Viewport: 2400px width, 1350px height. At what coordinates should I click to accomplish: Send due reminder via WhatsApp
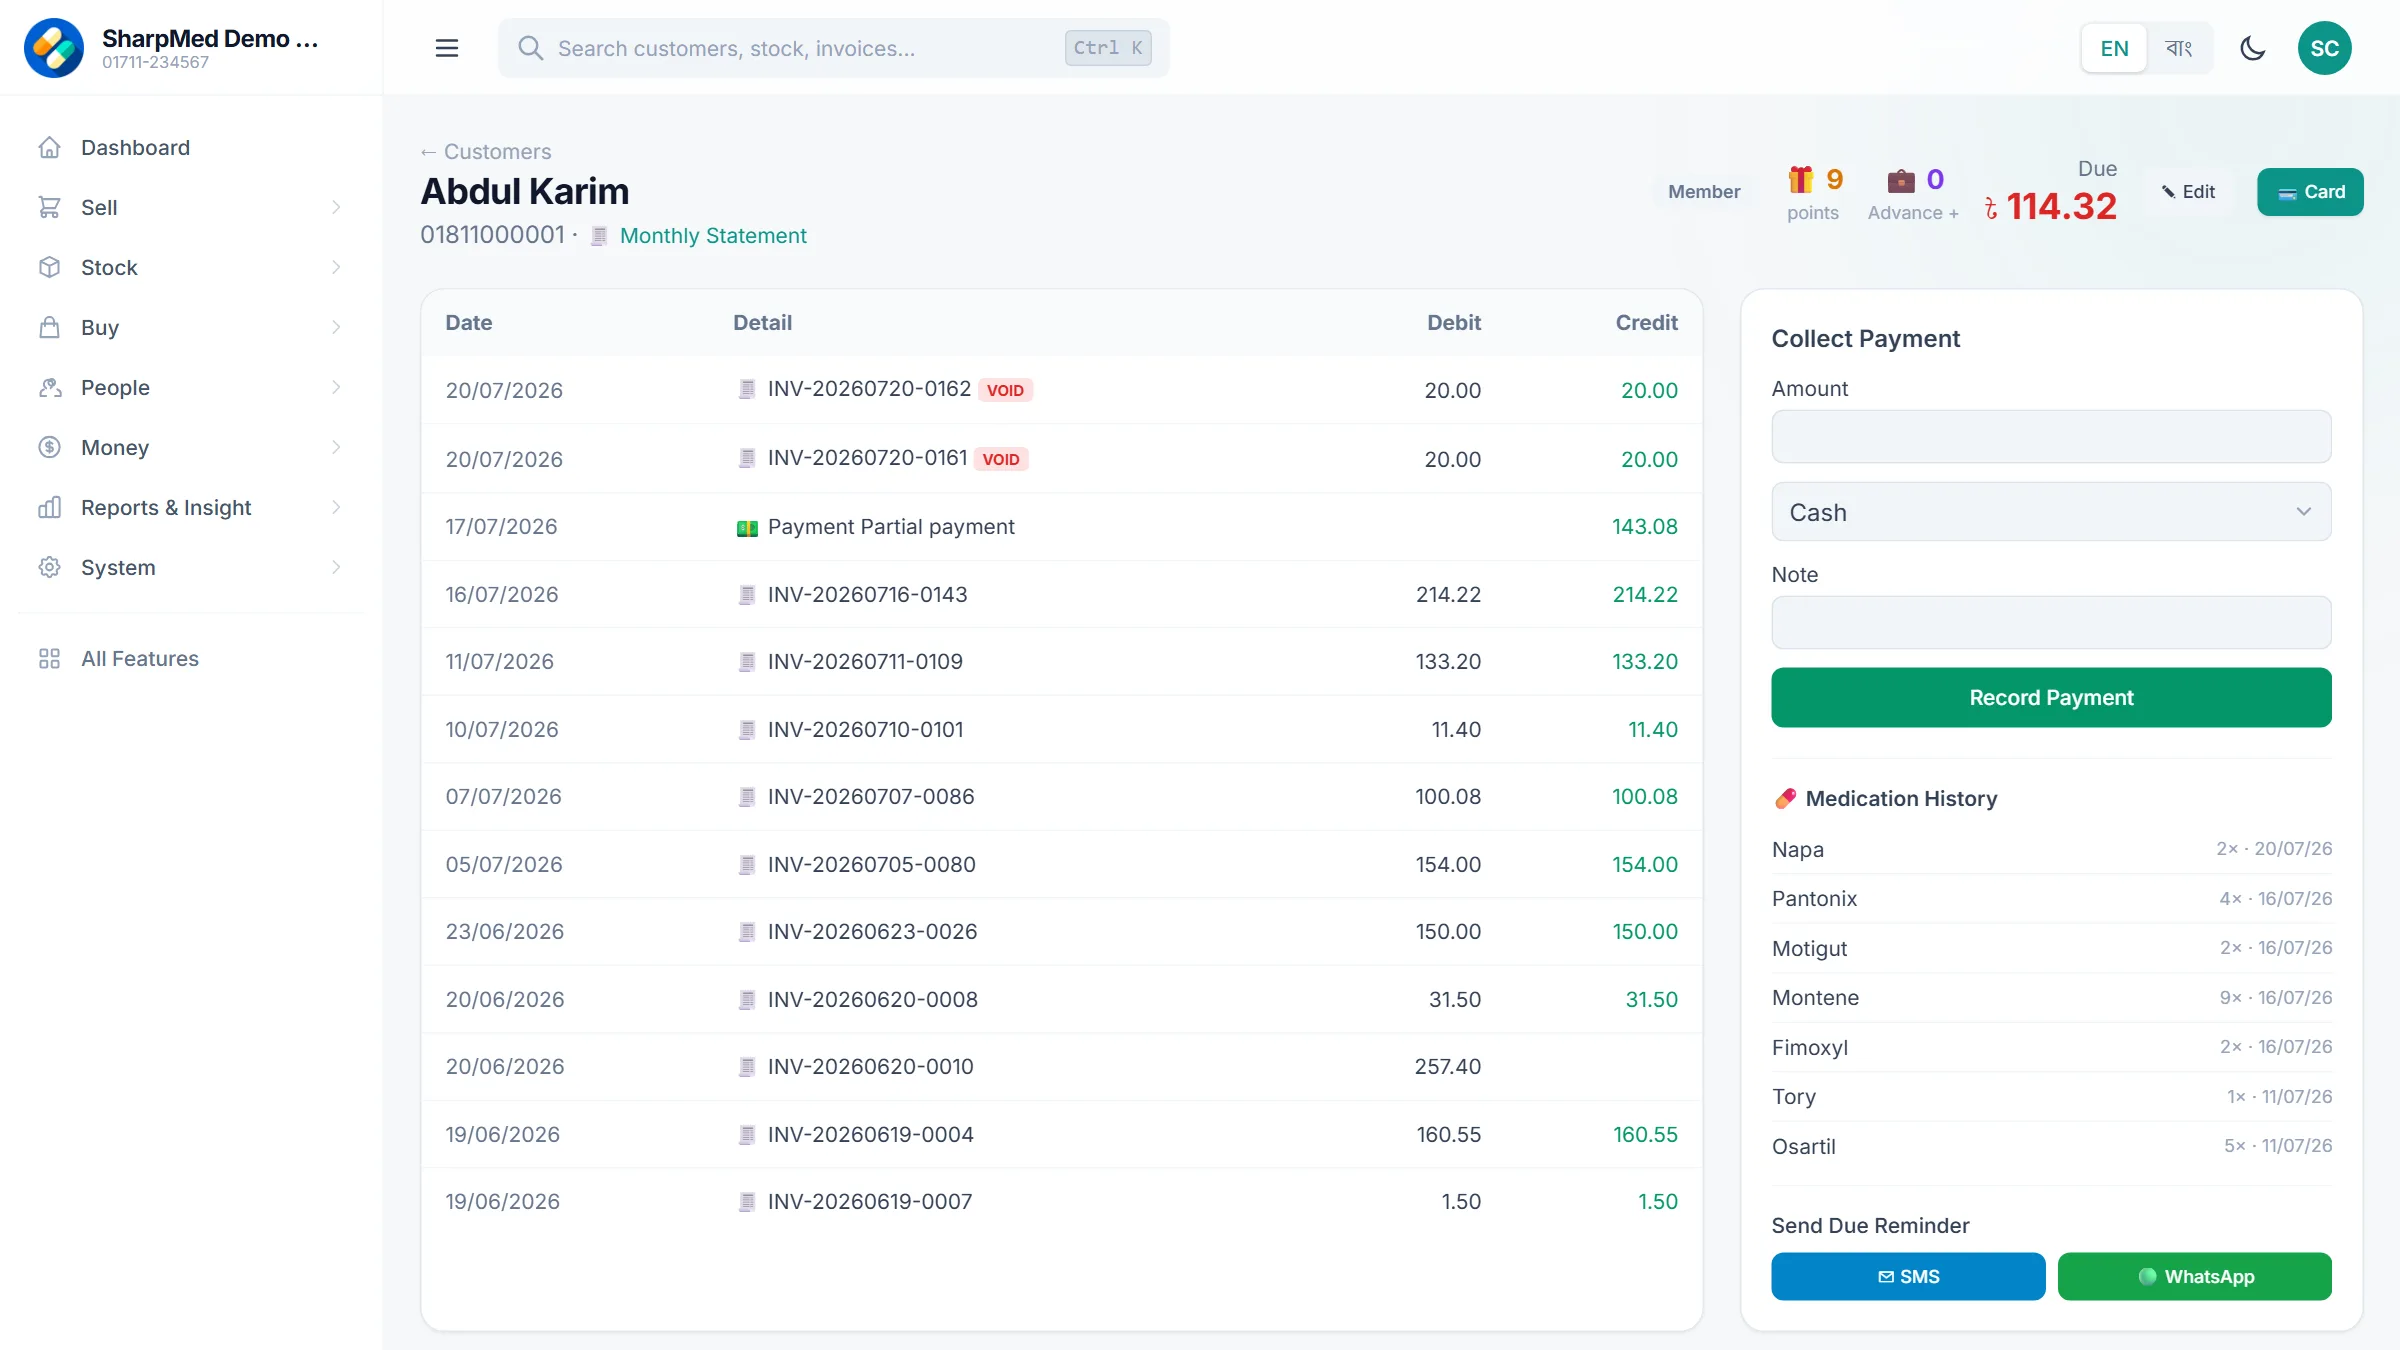pyautogui.click(x=2195, y=1277)
